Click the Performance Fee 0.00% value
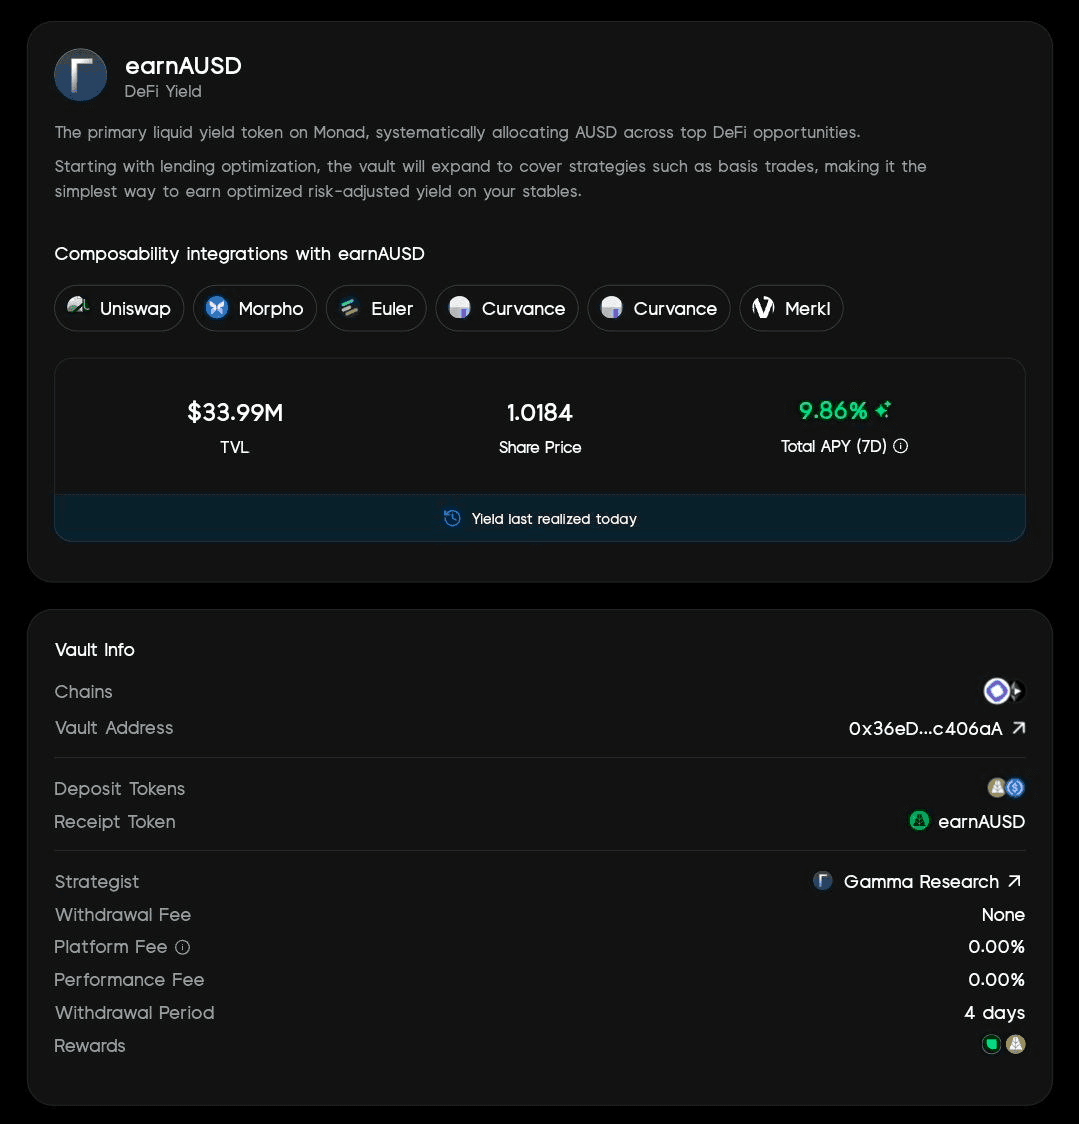The image size is (1079, 1124). (x=997, y=979)
